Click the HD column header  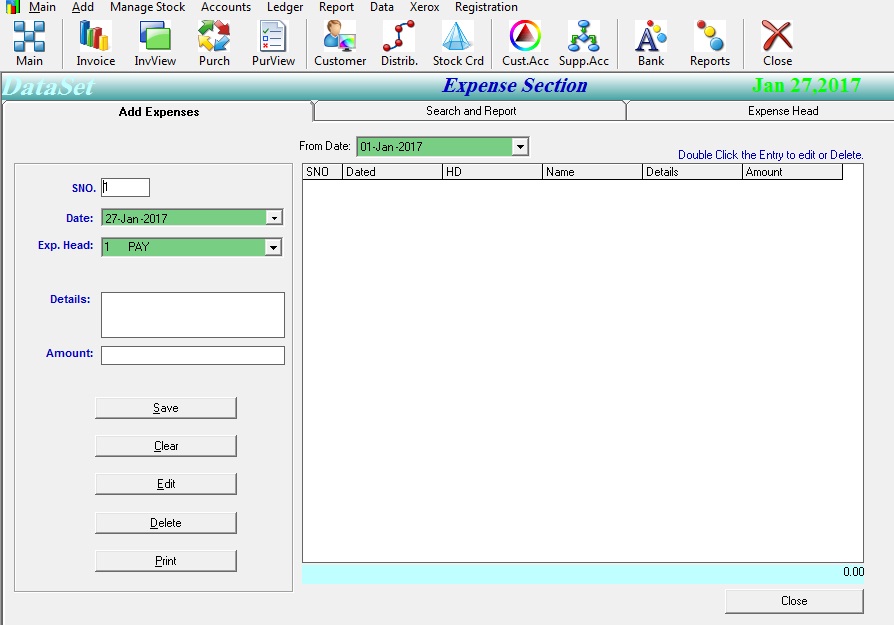(x=493, y=172)
